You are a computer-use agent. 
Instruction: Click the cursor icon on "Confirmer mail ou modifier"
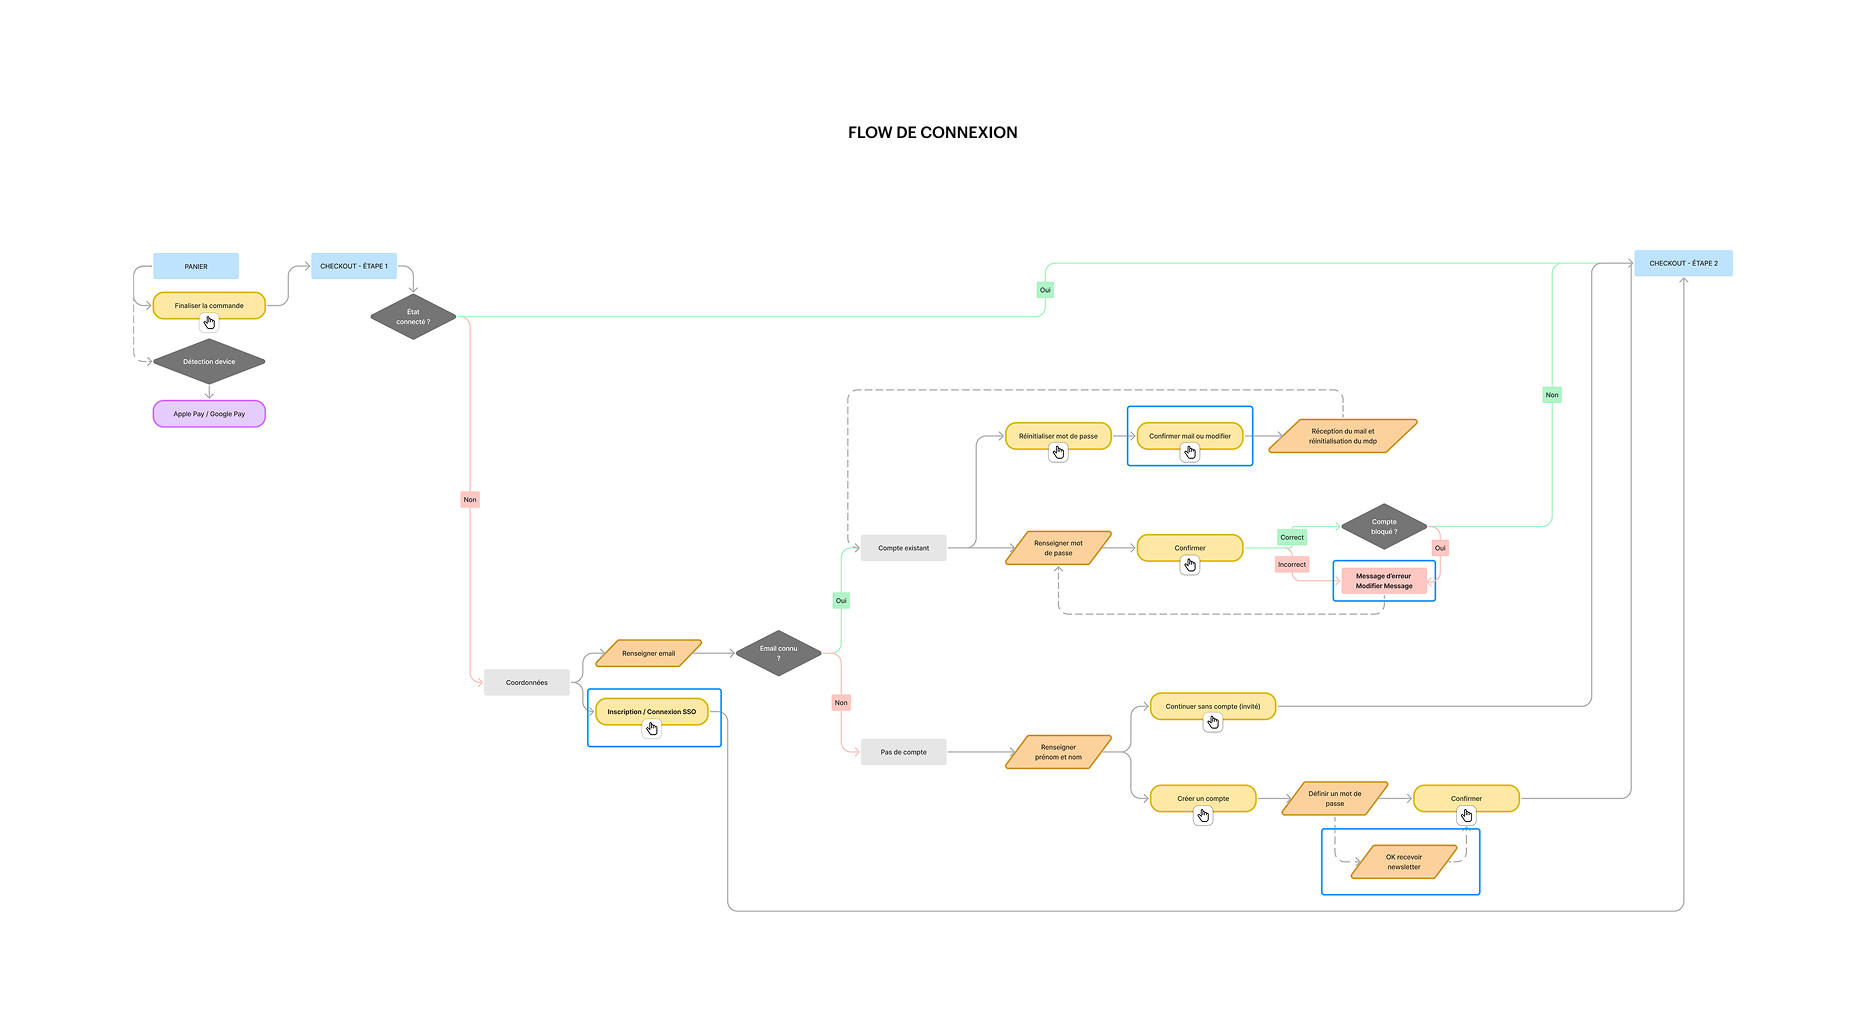tap(1190, 452)
